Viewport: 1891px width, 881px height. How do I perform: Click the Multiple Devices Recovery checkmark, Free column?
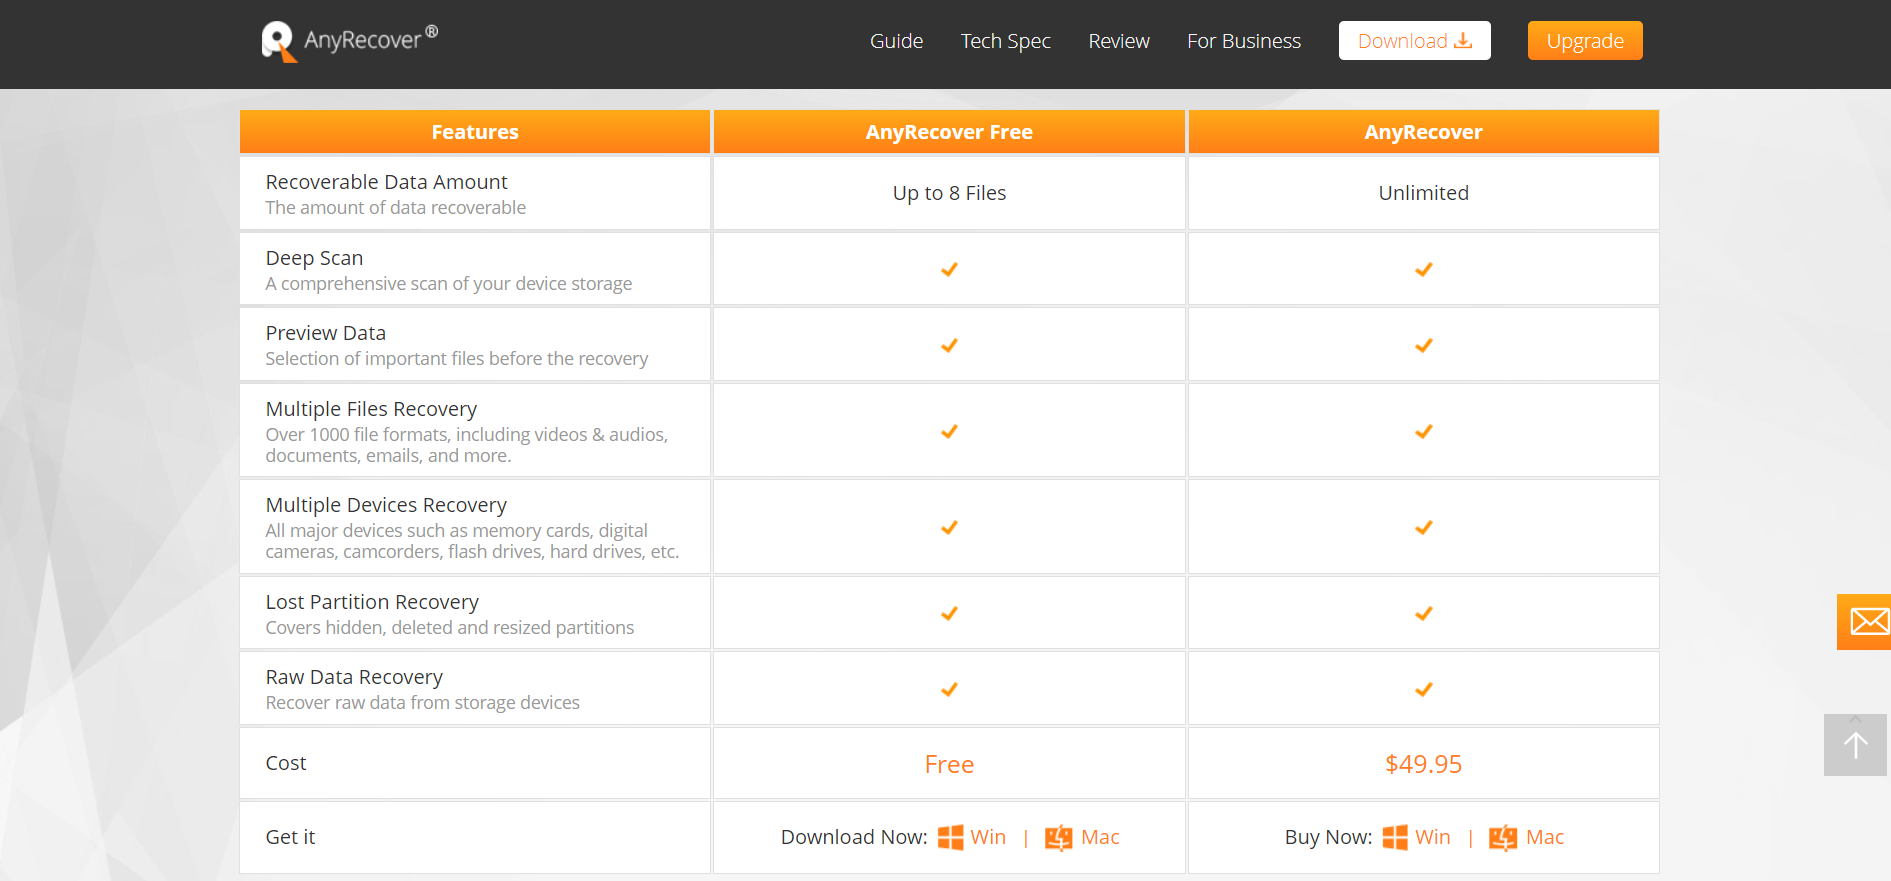click(949, 527)
